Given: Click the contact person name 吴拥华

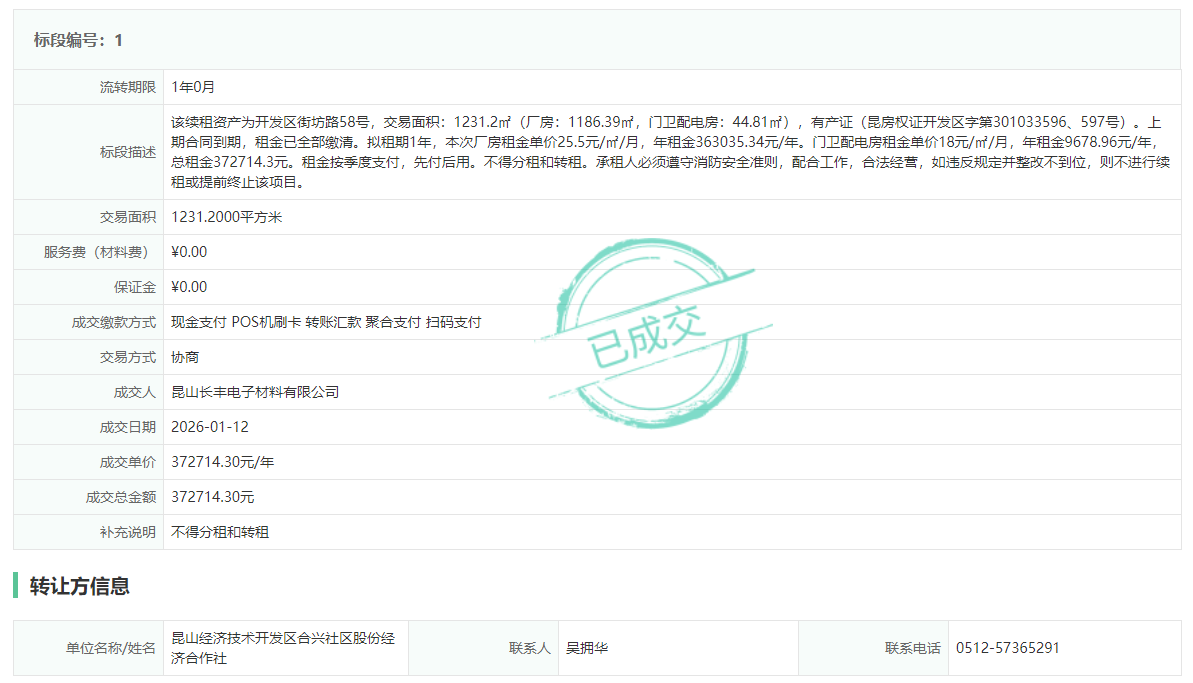Looking at the screenshot, I should pyautogui.click(x=587, y=648).
